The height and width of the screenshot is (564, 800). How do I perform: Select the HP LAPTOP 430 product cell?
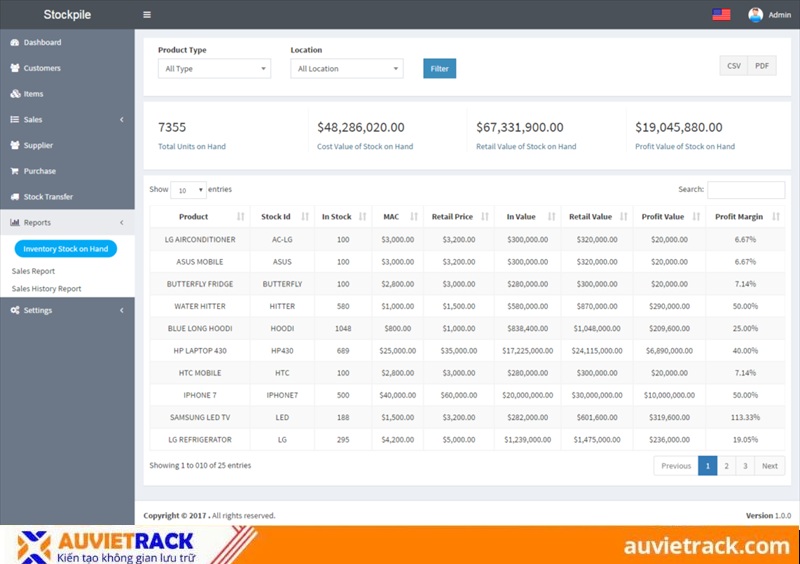(x=200, y=351)
